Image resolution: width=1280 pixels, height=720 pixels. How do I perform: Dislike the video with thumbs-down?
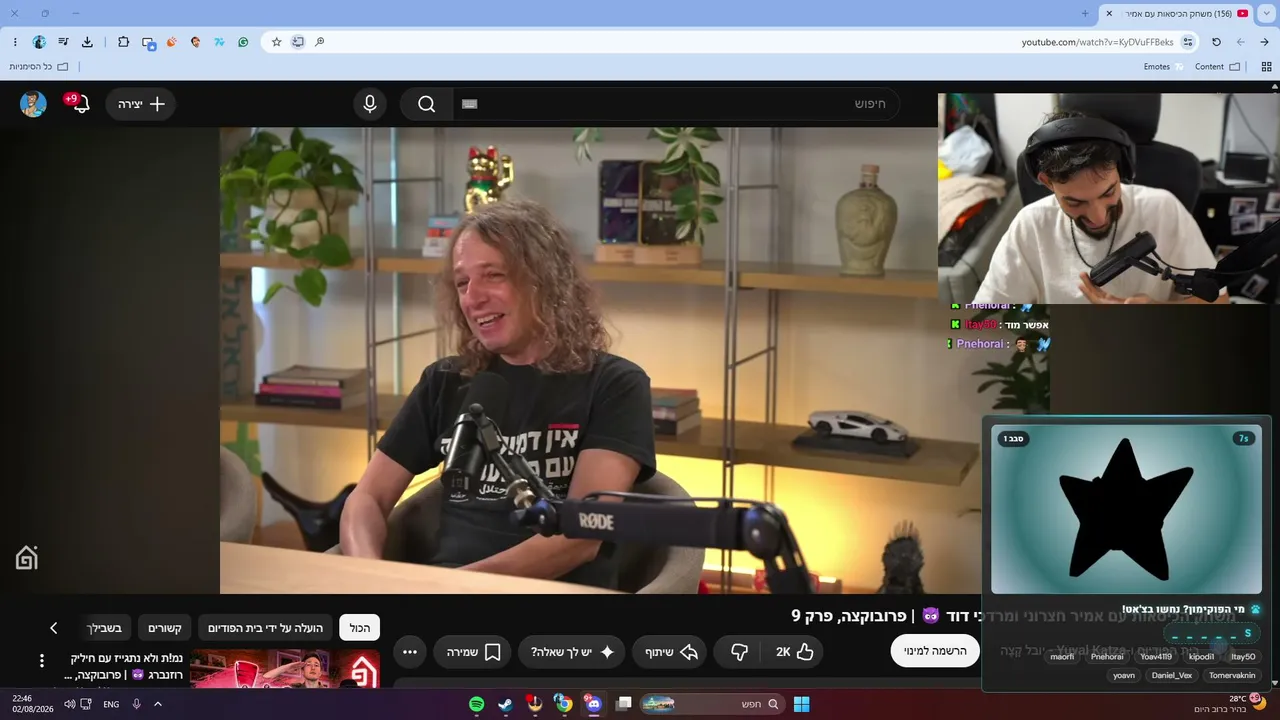click(739, 652)
